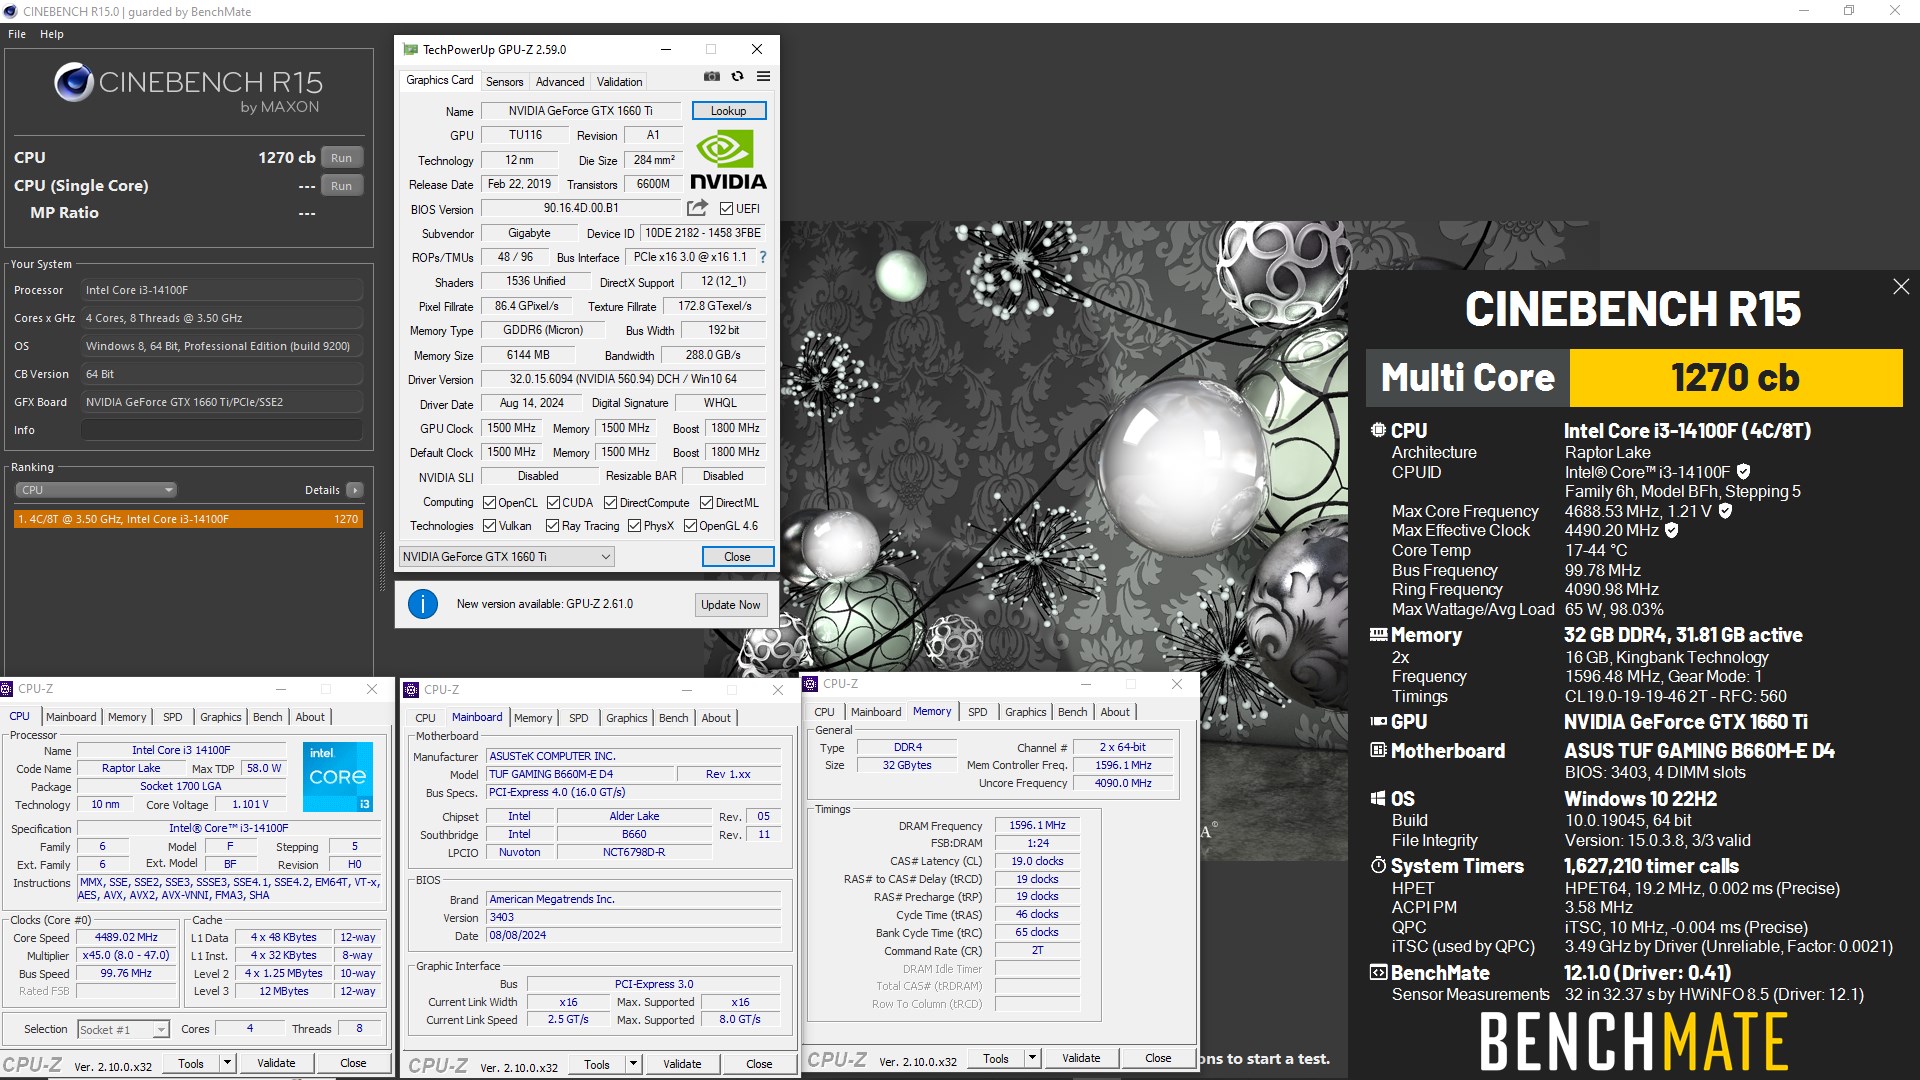Click the Close button in GPU-Z
The height and width of the screenshot is (1080, 1920).
[737, 557]
